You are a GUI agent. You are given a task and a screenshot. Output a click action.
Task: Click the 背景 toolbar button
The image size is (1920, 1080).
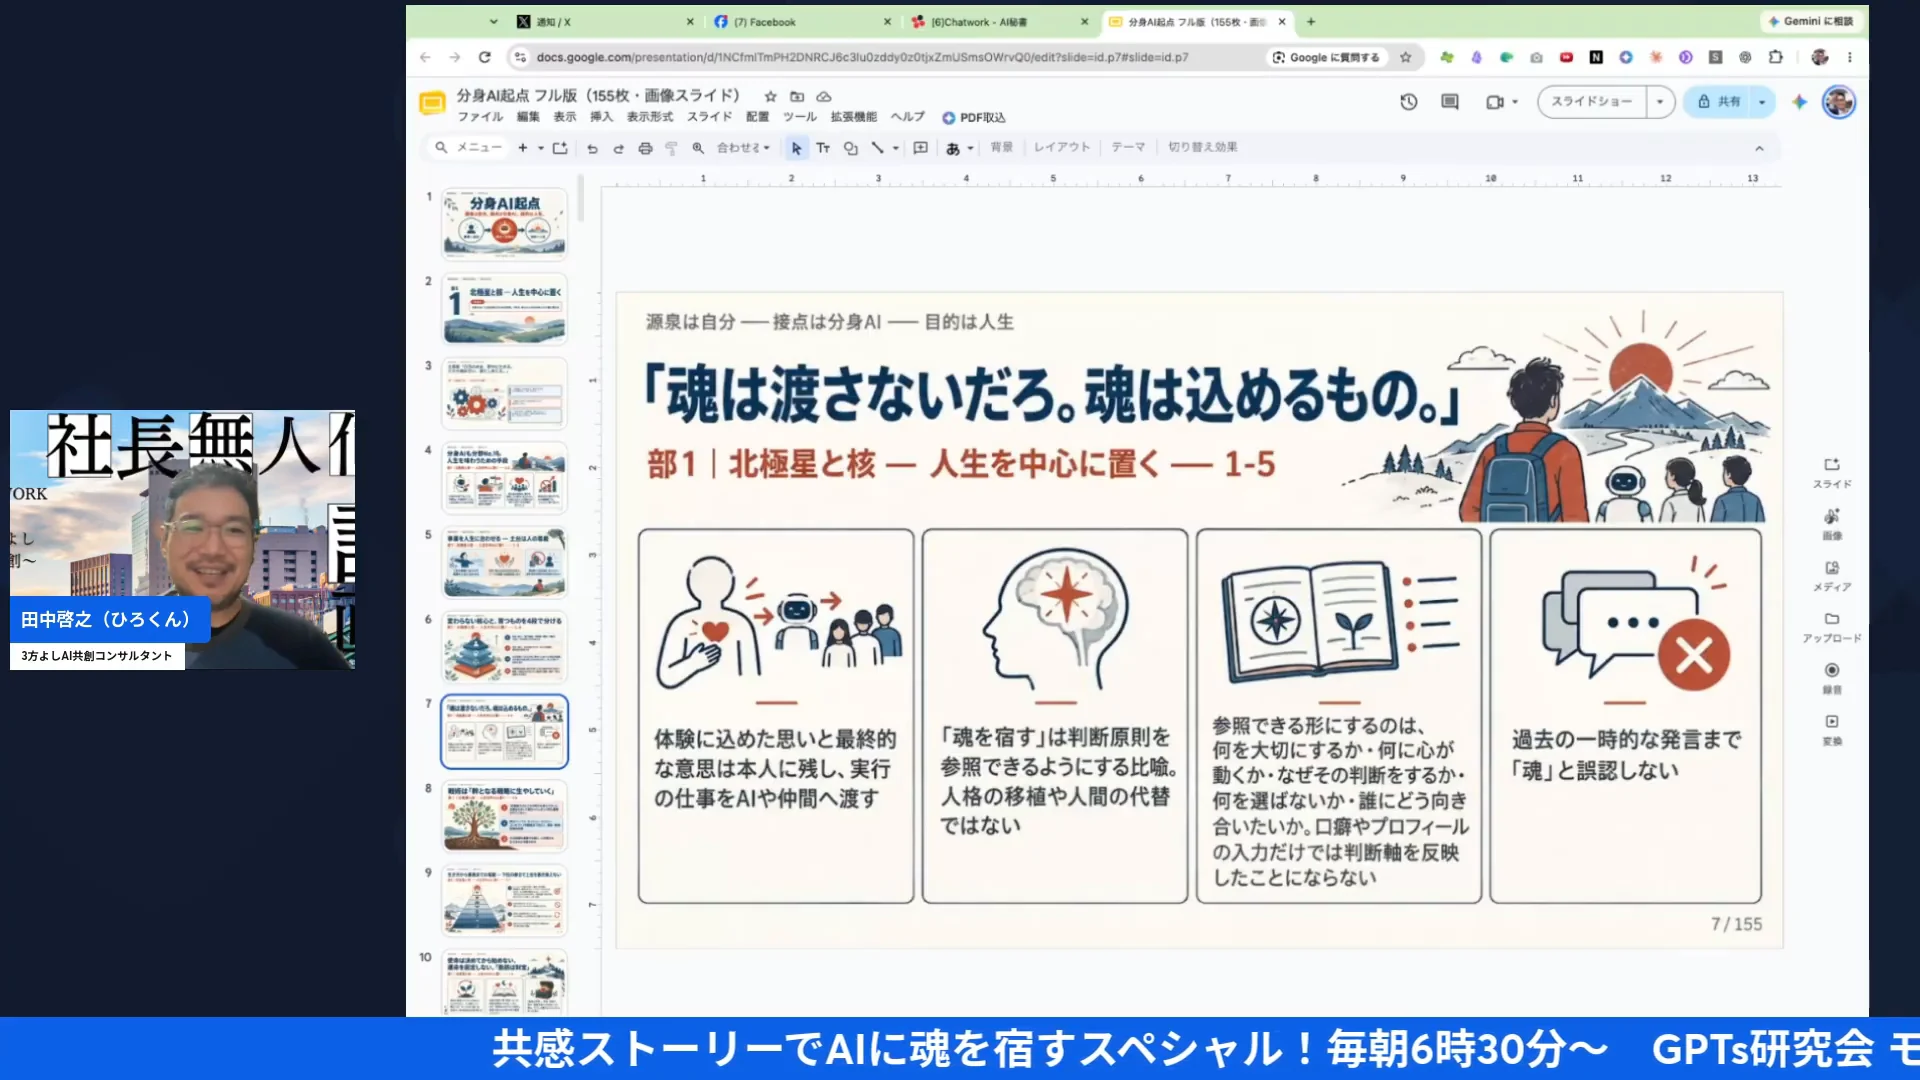[x=1001, y=148]
